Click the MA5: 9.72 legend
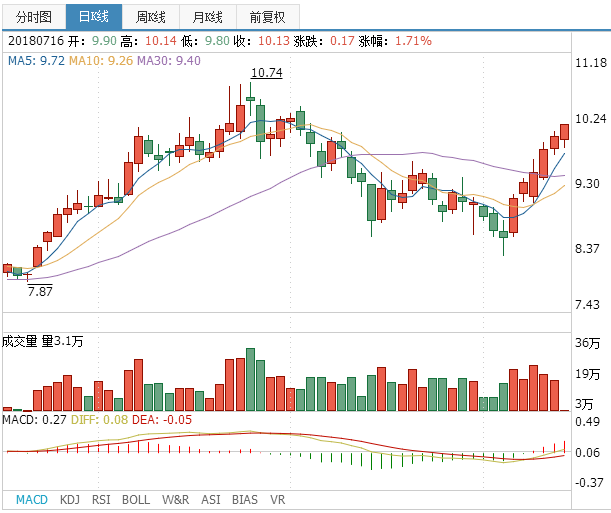Viewport: 611px width, 513px height. tap(36, 61)
